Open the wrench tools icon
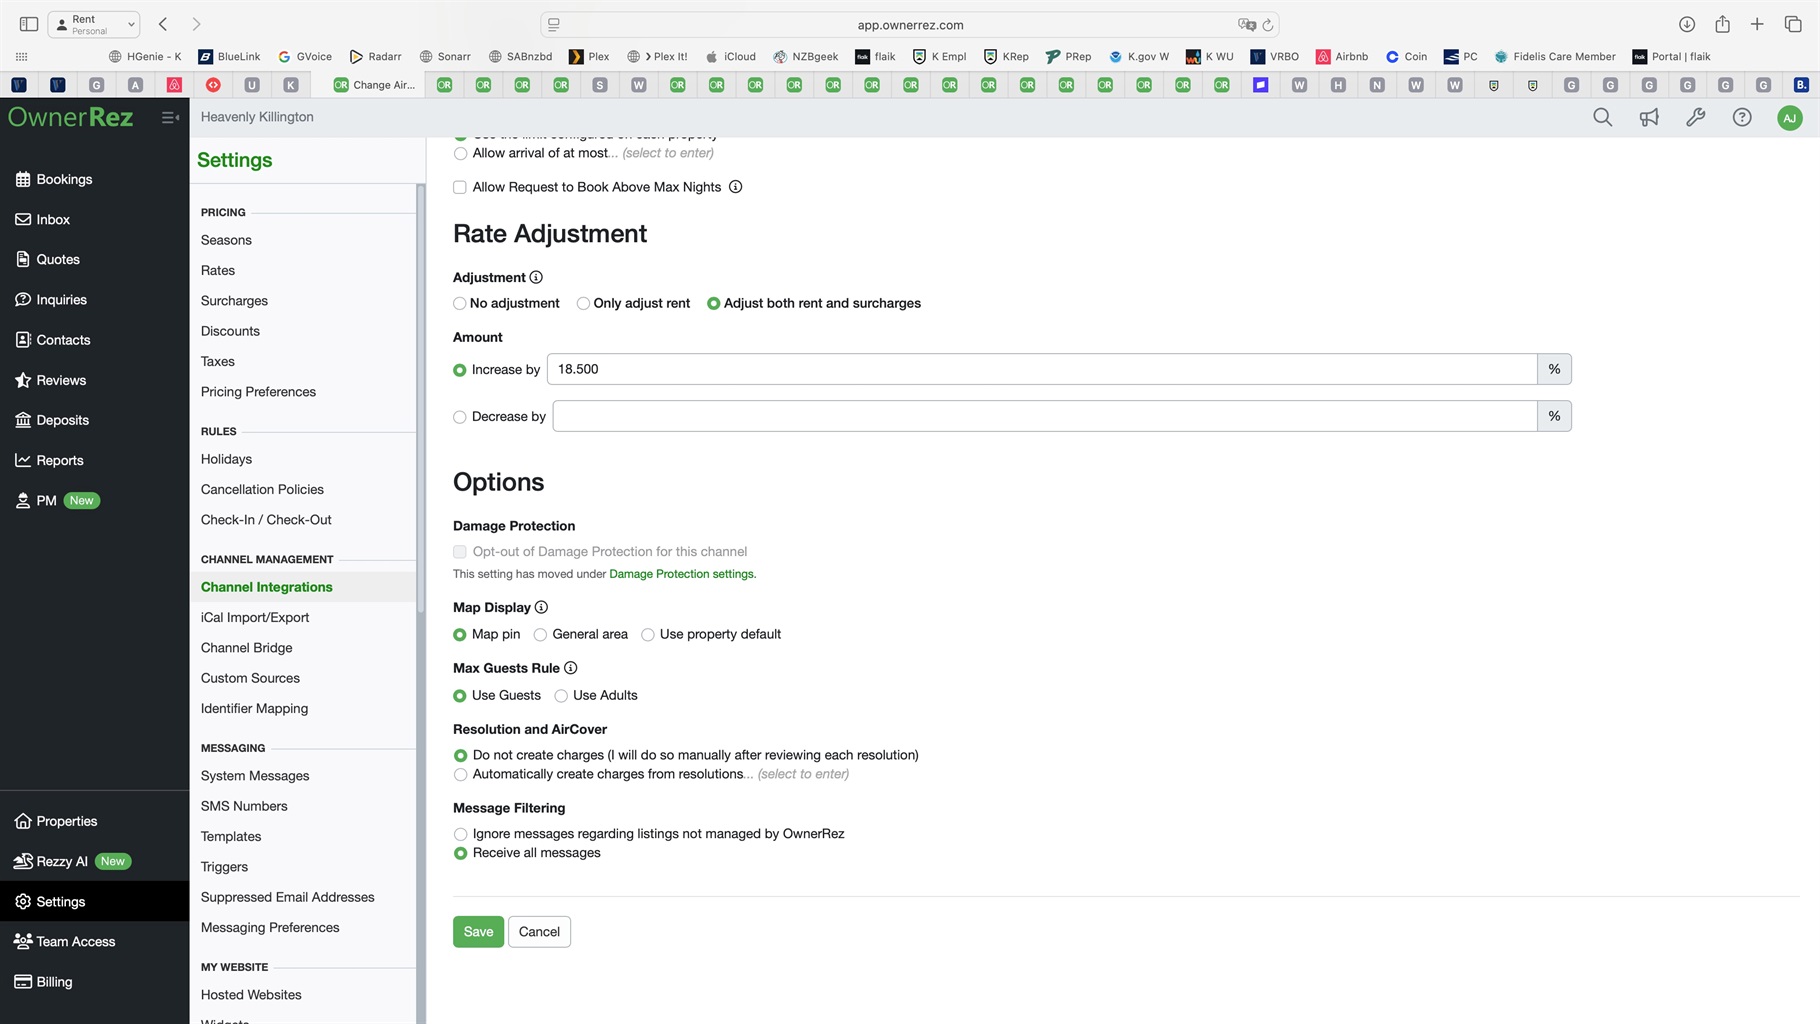 pyautogui.click(x=1695, y=118)
